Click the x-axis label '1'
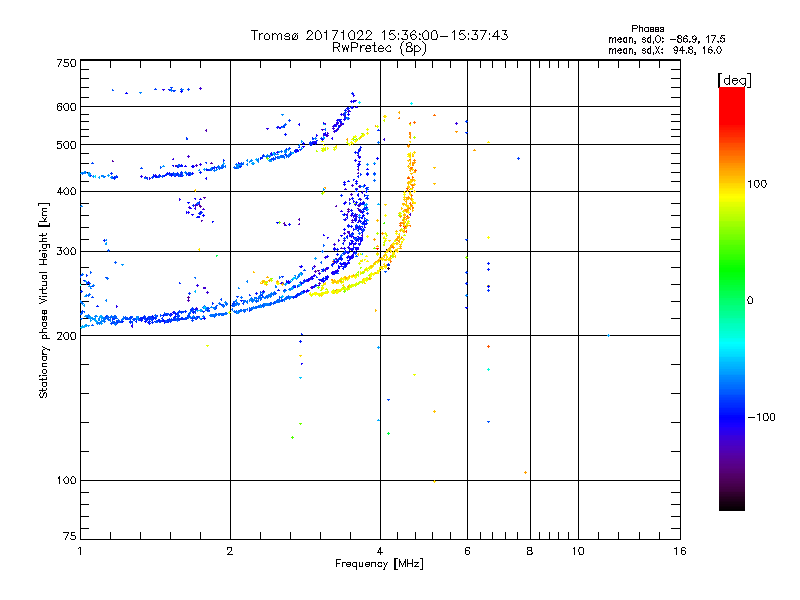 80,551
